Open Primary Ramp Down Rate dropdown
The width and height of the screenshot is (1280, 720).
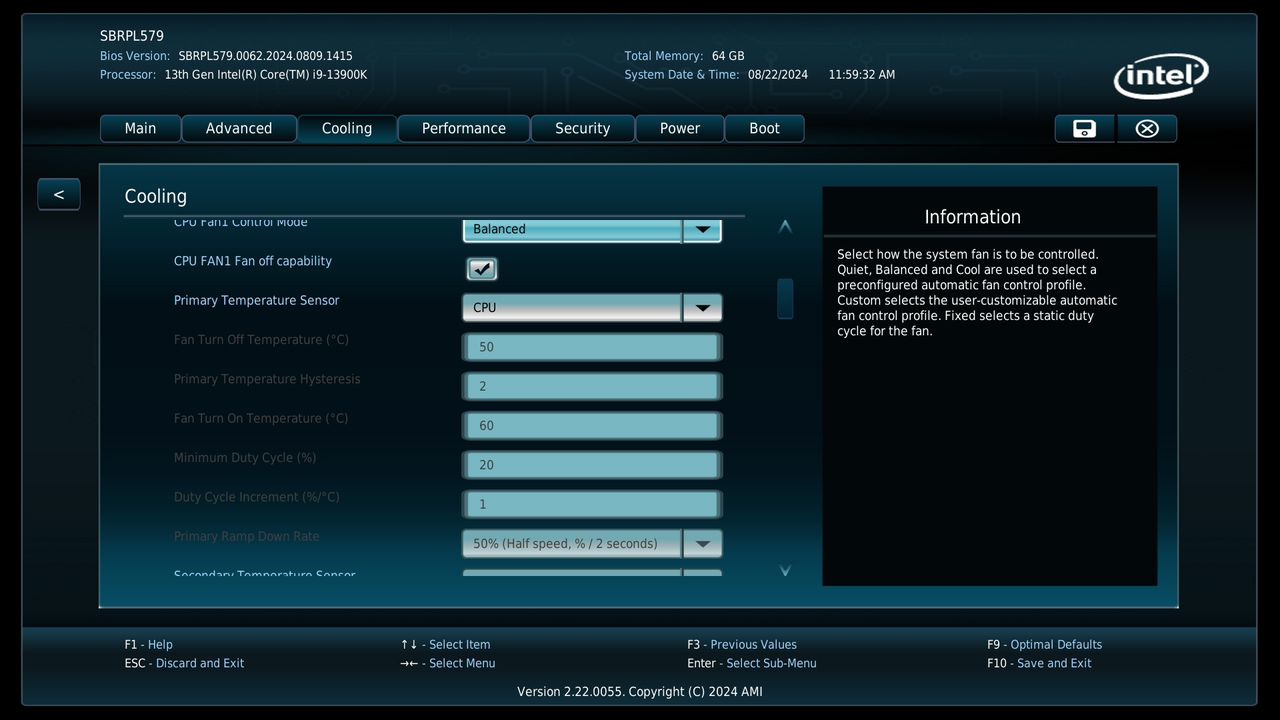point(592,544)
